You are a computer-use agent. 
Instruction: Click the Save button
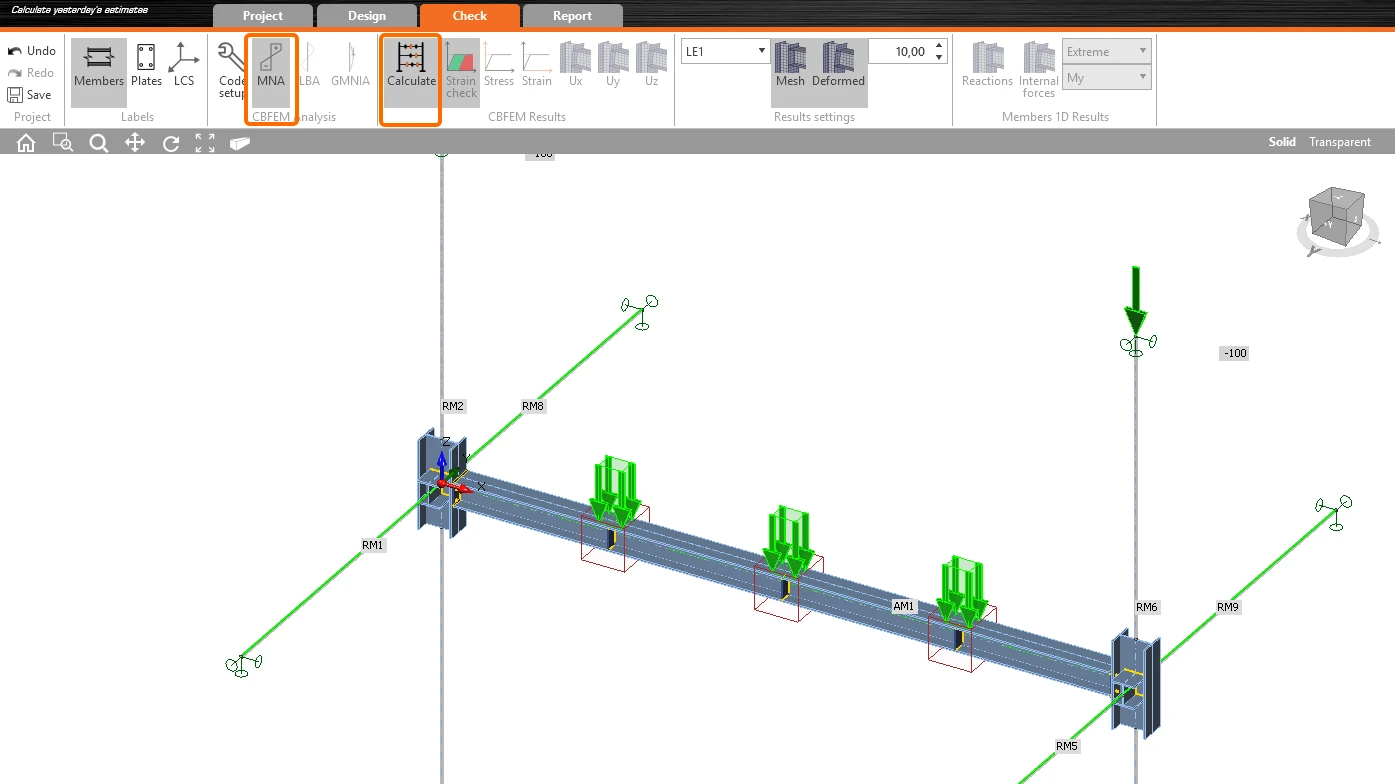(x=29, y=95)
